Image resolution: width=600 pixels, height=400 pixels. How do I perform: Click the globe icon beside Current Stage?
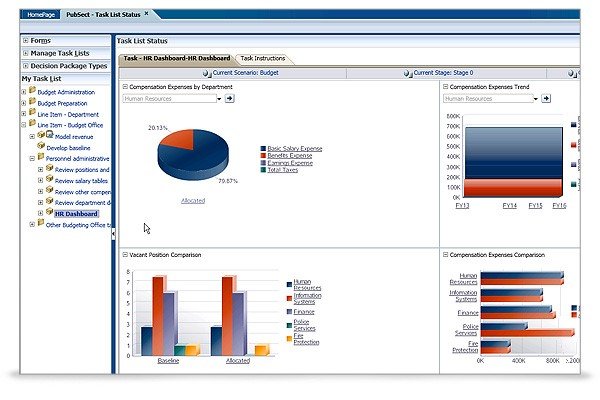coord(408,73)
